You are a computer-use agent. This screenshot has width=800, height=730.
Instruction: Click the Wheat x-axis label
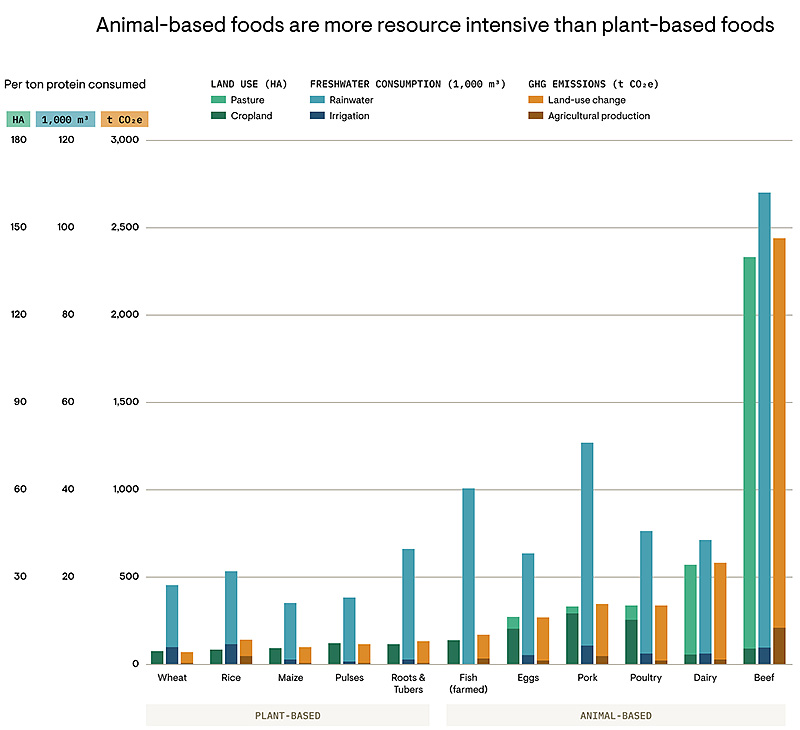click(172, 677)
